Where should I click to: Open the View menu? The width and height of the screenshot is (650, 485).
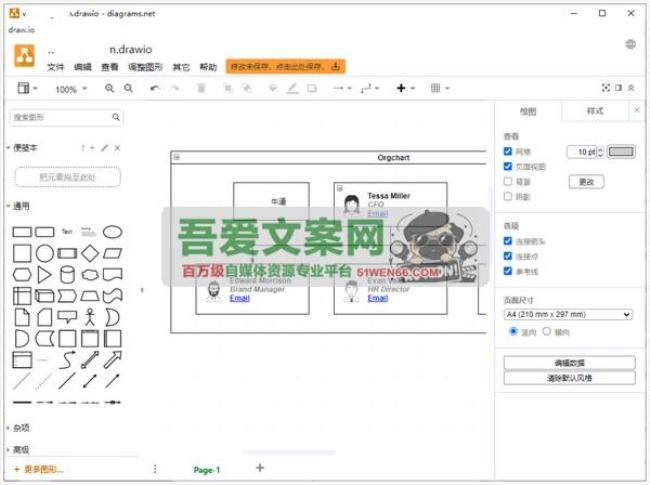pyautogui.click(x=110, y=67)
